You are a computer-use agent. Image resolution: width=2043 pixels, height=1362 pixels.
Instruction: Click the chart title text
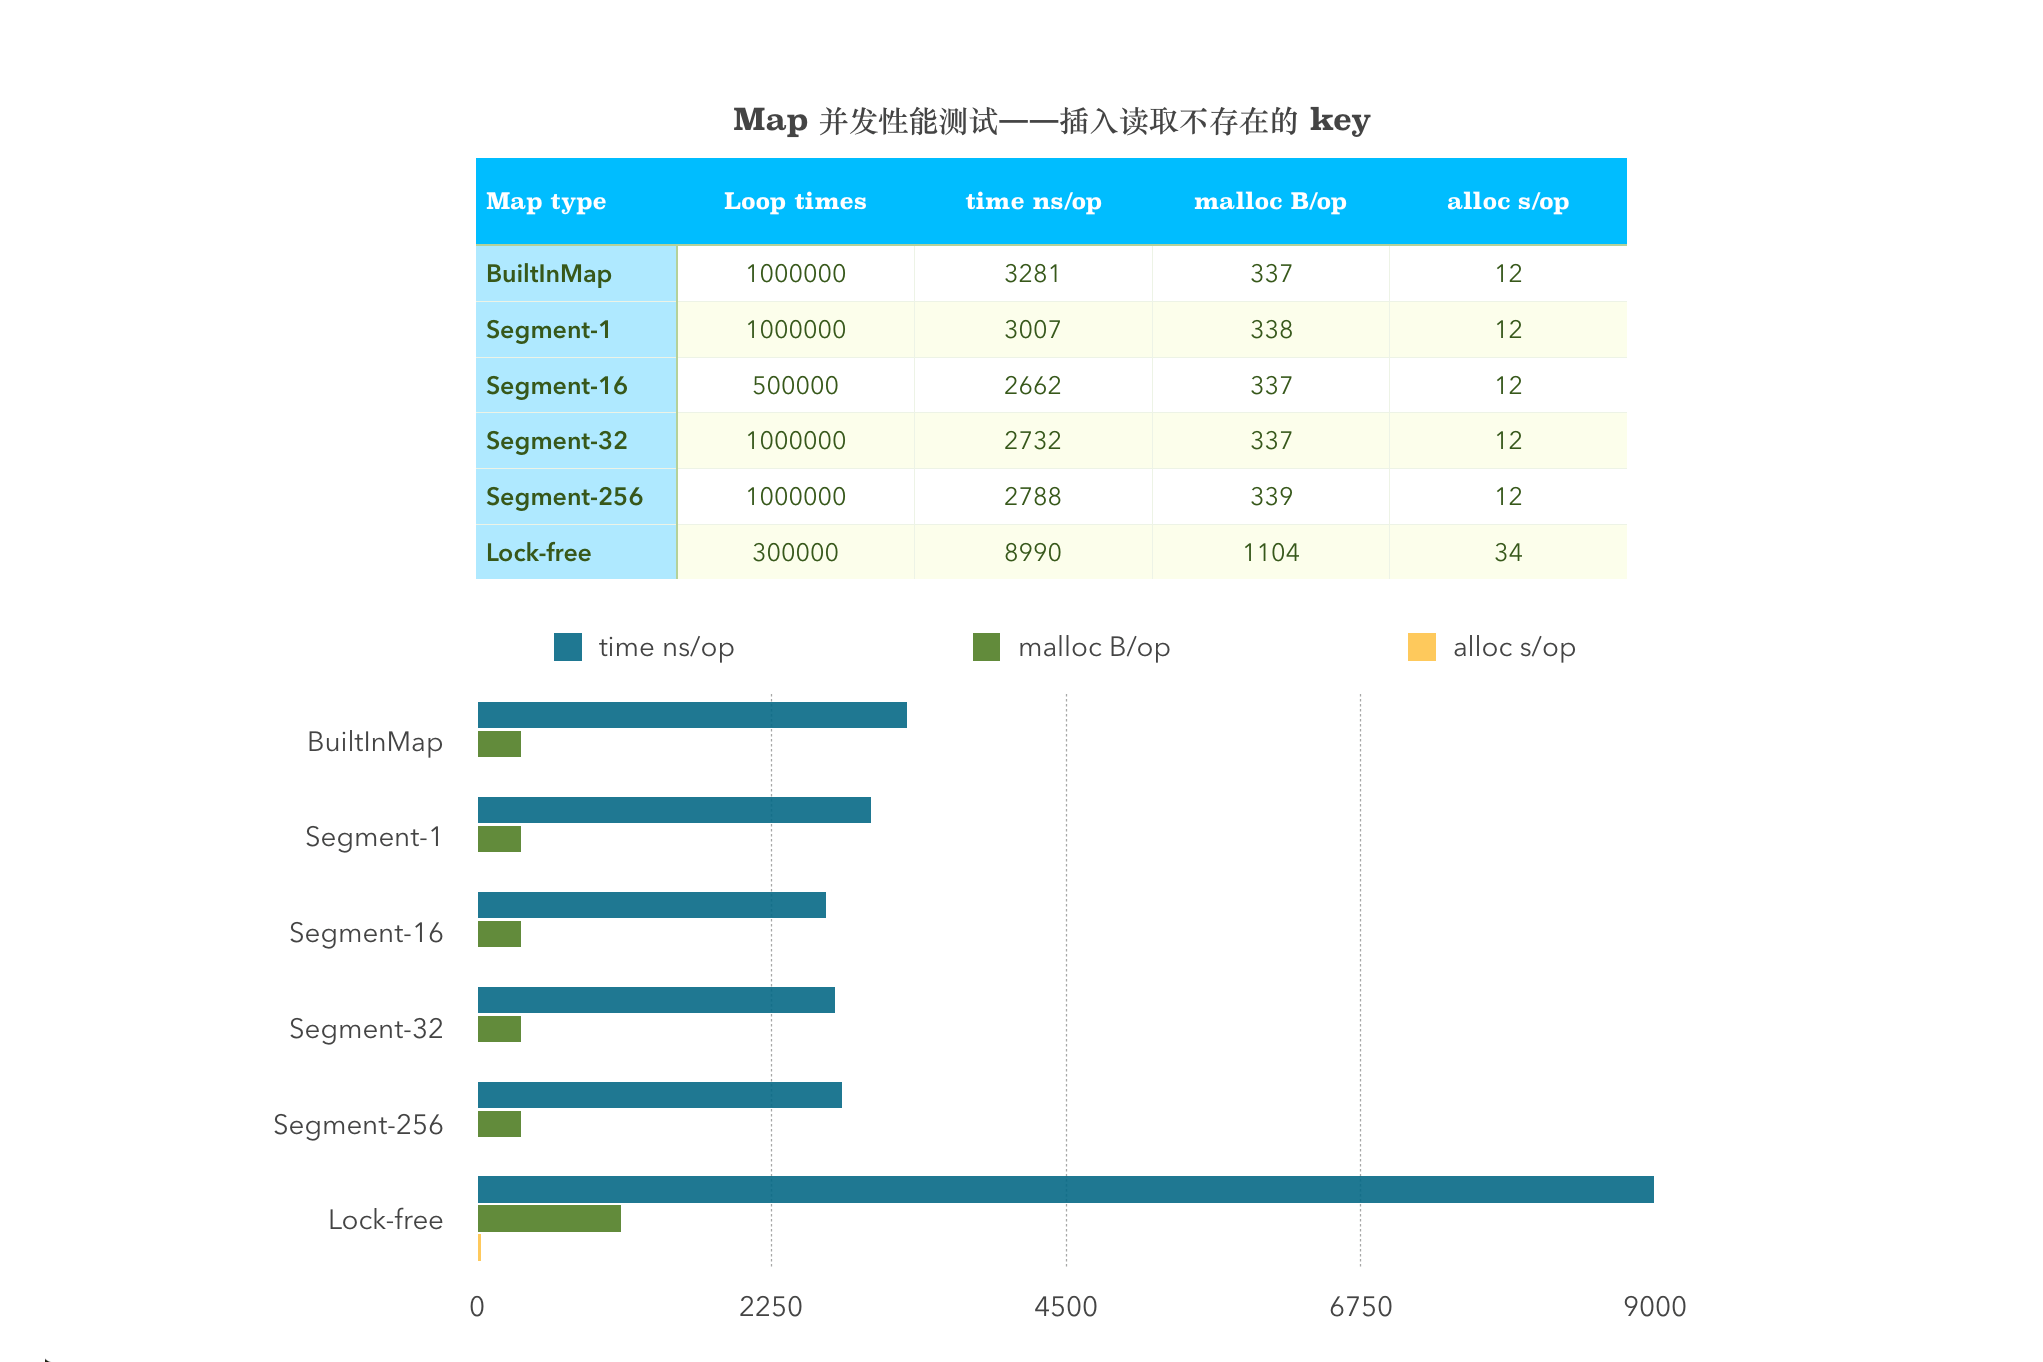click(1051, 121)
